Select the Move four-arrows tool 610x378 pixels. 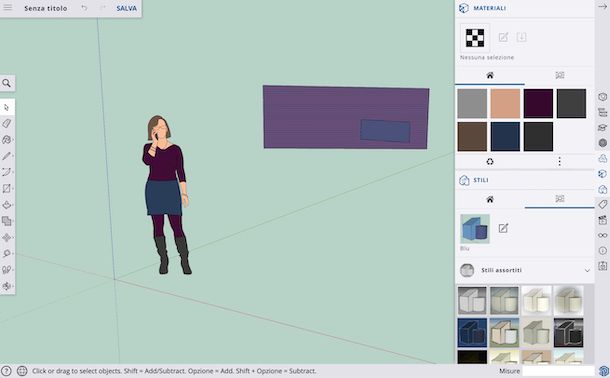pos(7,237)
